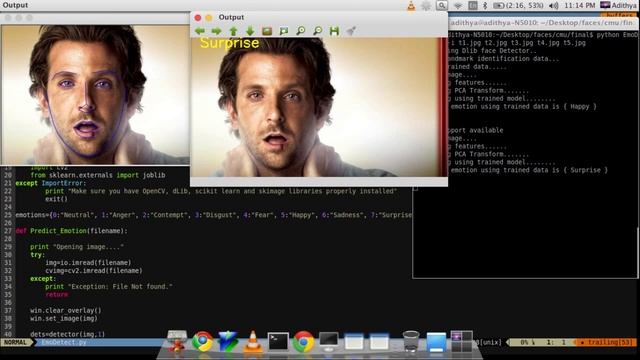Screen dimensions: 640x360
Task: Open the Wi-Fi network menu
Action: pyautogui.click(x=458, y=6)
